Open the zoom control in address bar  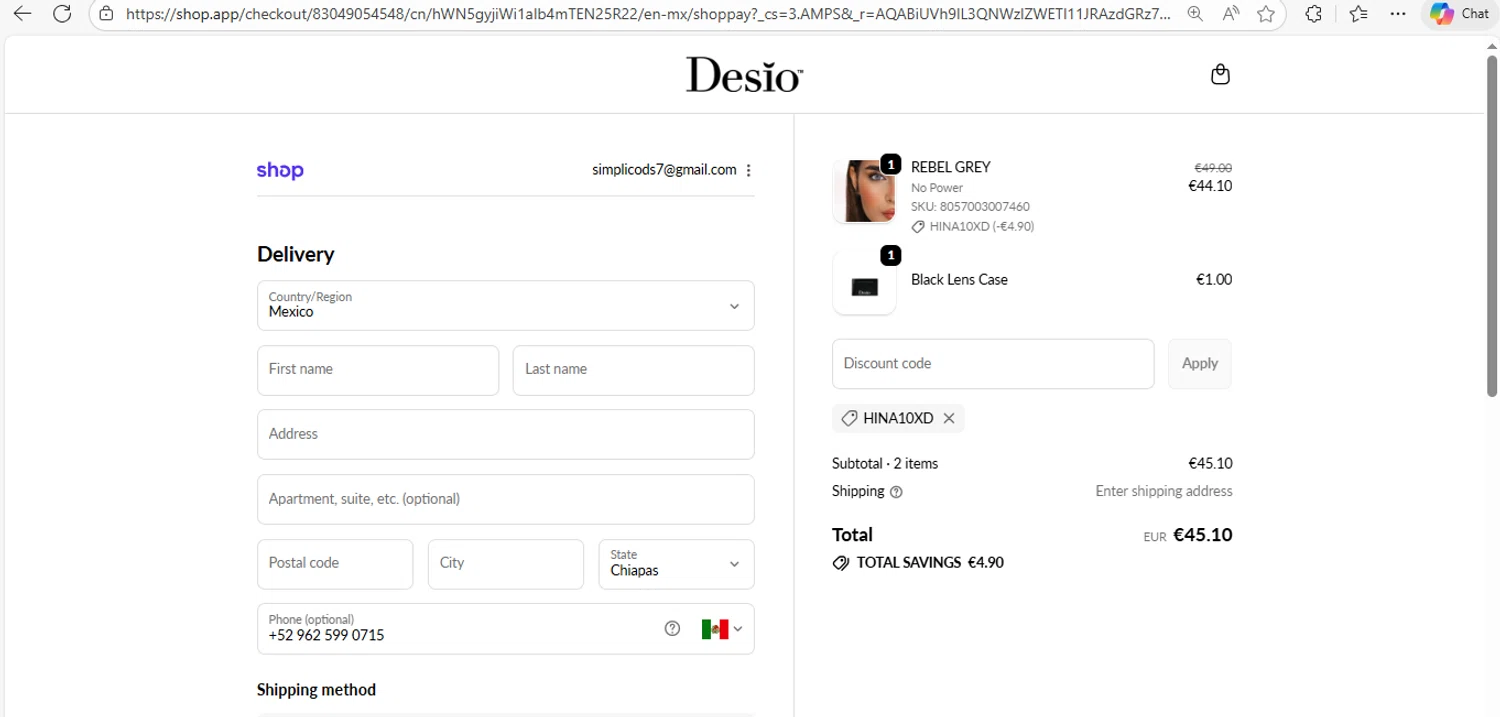[x=1195, y=14]
